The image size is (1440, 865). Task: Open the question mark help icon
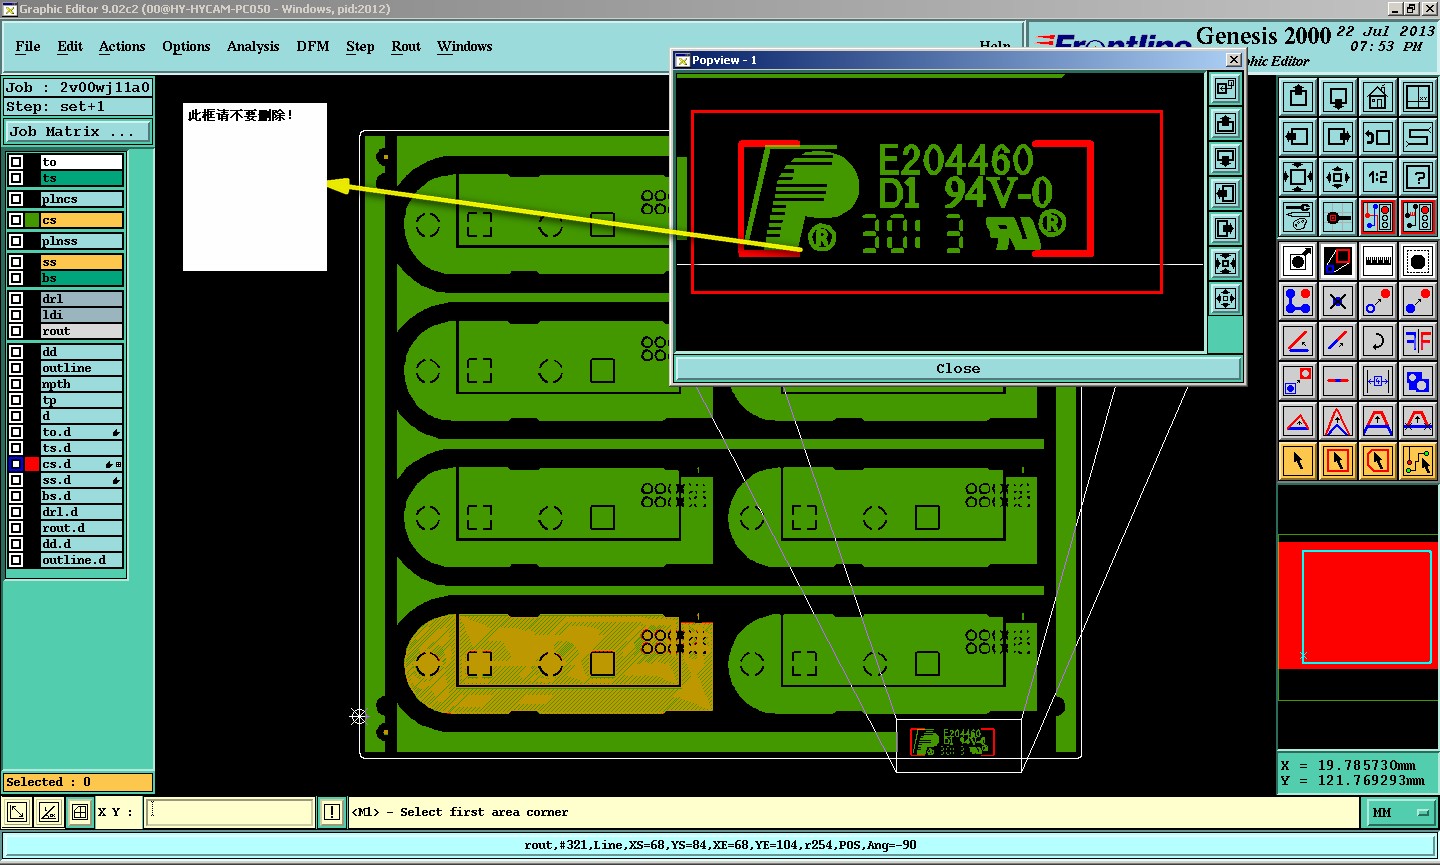click(1418, 177)
